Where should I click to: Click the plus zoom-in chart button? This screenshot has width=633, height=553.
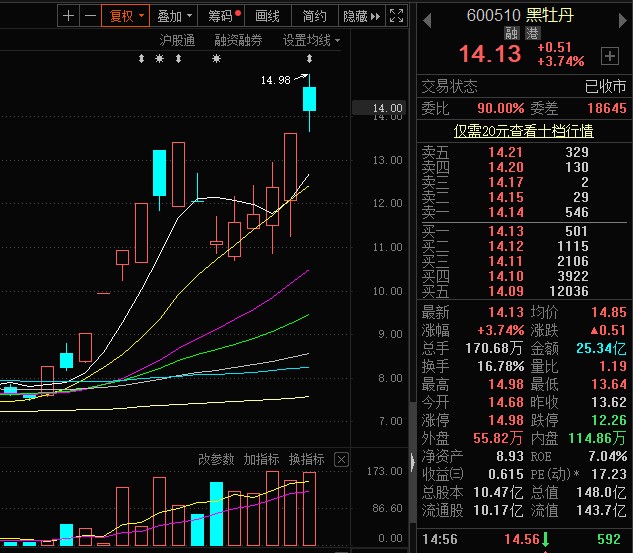click(x=69, y=16)
